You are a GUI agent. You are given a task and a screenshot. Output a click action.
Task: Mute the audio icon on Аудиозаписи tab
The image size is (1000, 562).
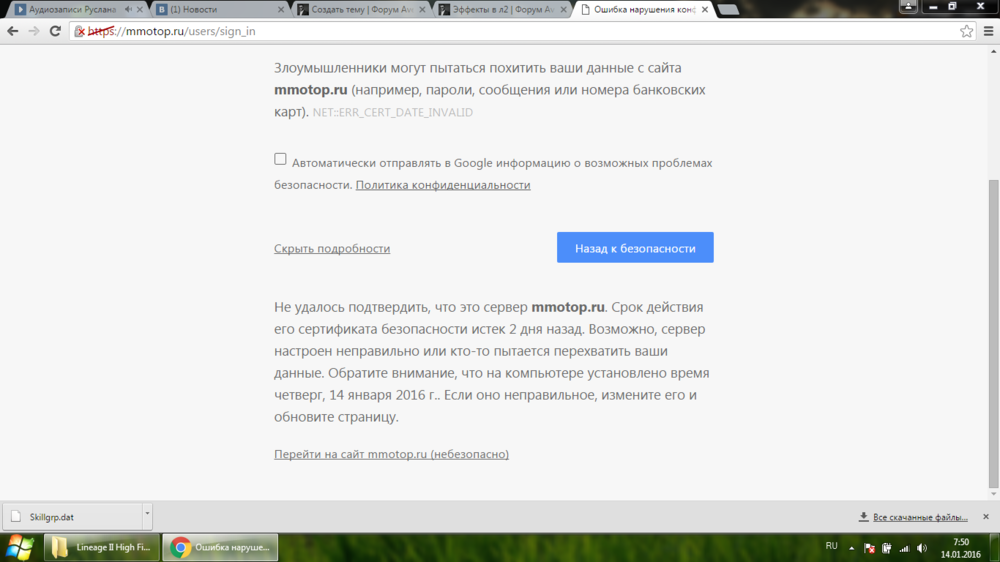[x=129, y=10]
